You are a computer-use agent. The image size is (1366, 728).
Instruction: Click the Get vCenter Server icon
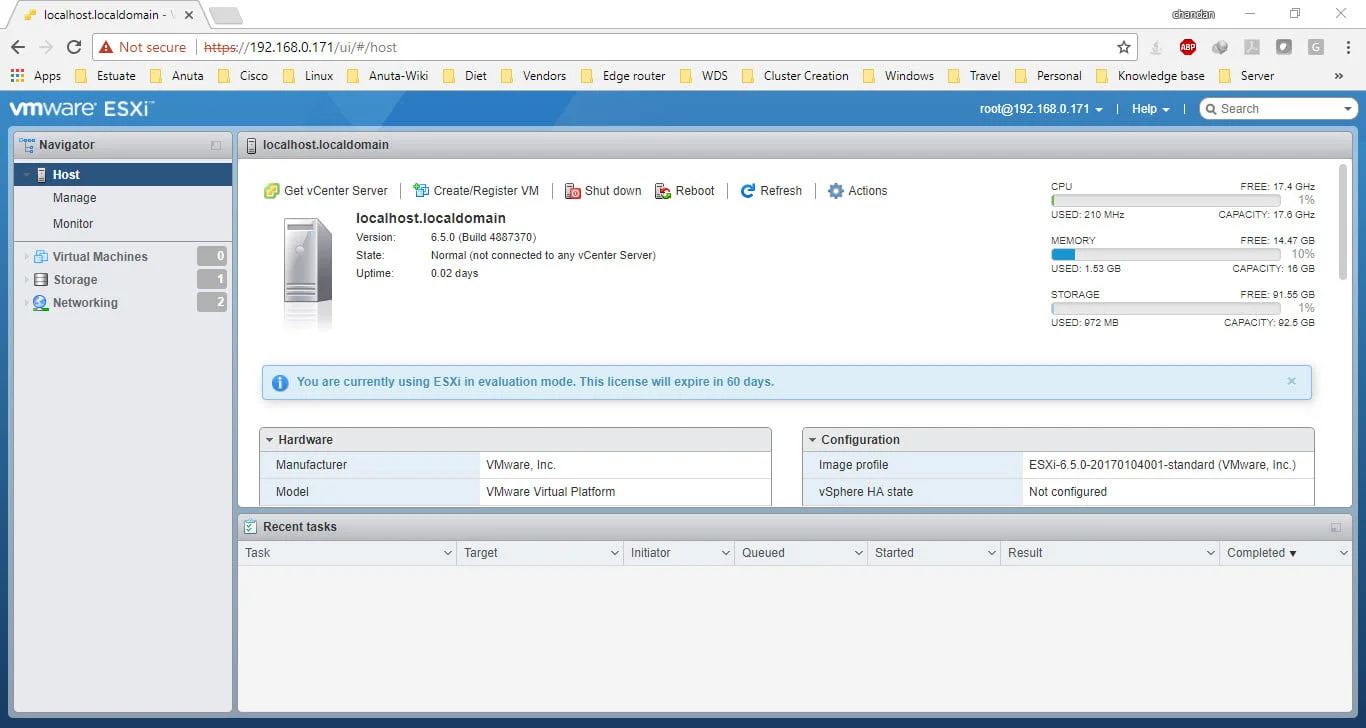pyautogui.click(x=271, y=191)
